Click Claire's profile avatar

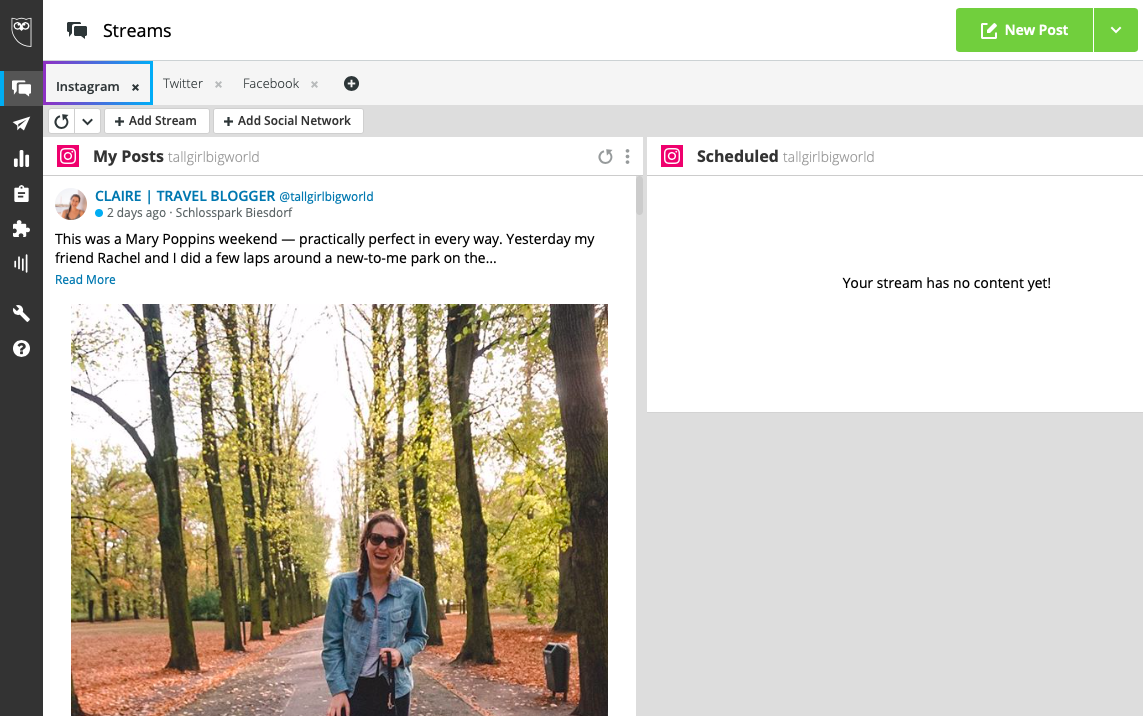(x=71, y=204)
